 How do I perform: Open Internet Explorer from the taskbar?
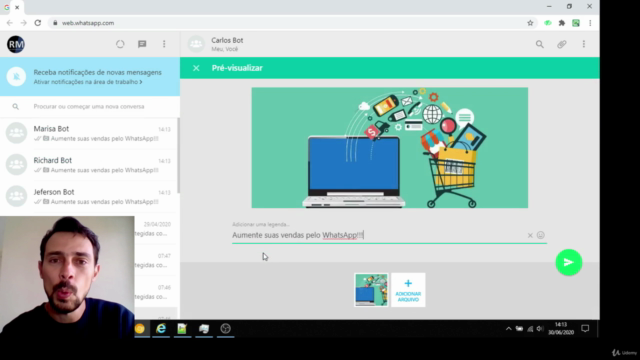tap(161, 329)
